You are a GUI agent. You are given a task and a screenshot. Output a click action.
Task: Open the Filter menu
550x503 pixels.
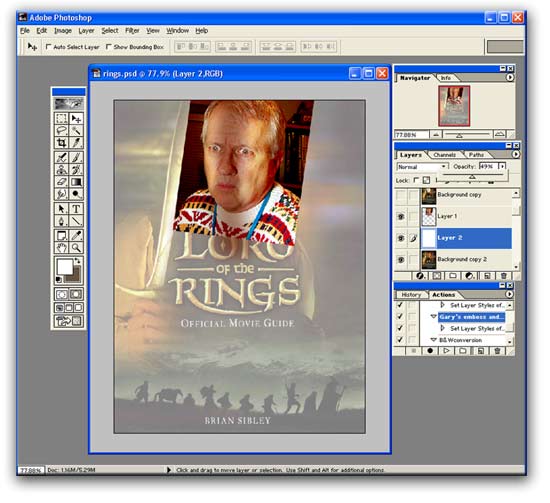132,31
